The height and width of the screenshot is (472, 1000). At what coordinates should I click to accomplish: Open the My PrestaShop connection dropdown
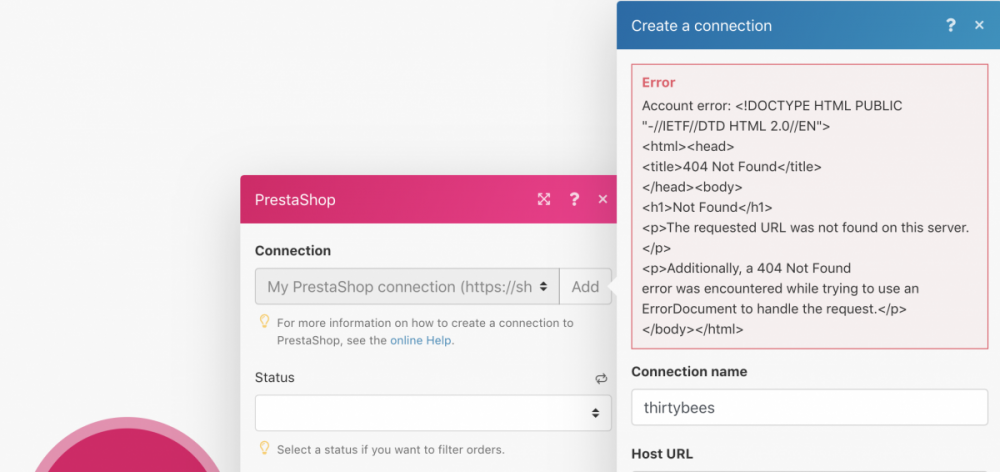coord(408,286)
